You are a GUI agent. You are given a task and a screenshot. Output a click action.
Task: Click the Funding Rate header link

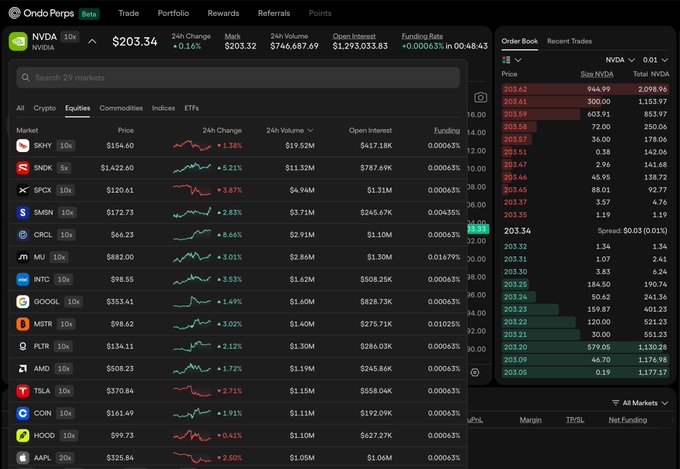pos(422,36)
